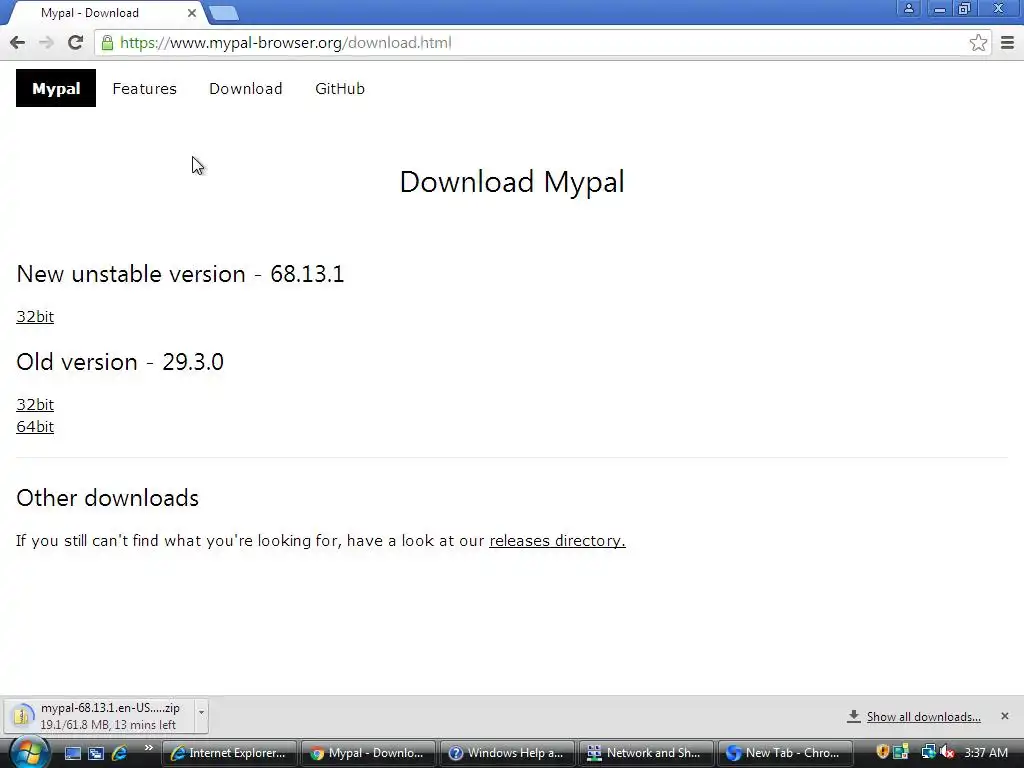Close the Mypal - Download tab
The width and height of the screenshot is (1024, 768).
(x=191, y=13)
